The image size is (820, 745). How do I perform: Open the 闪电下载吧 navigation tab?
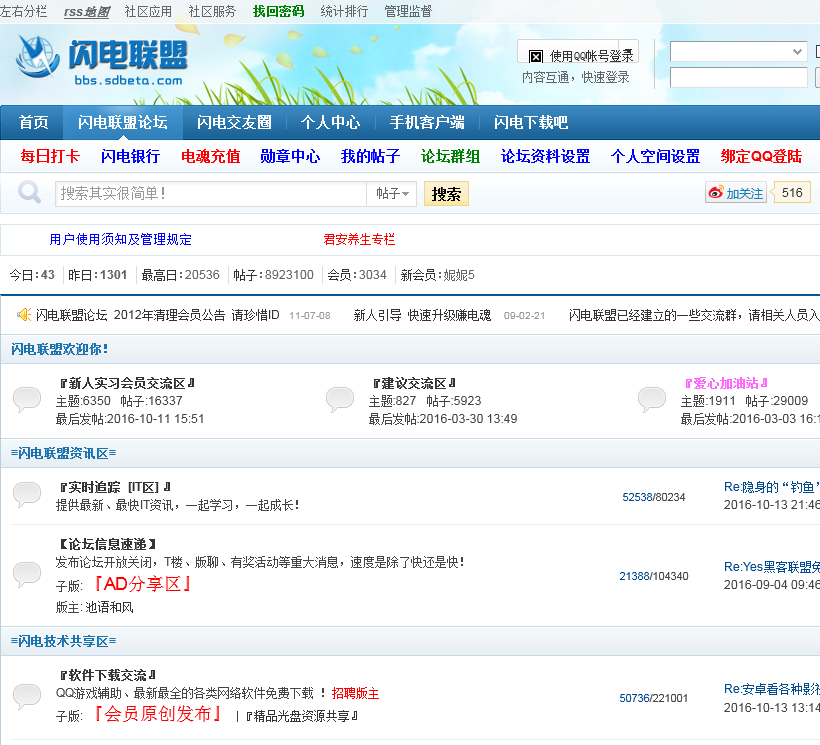[x=531, y=122]
